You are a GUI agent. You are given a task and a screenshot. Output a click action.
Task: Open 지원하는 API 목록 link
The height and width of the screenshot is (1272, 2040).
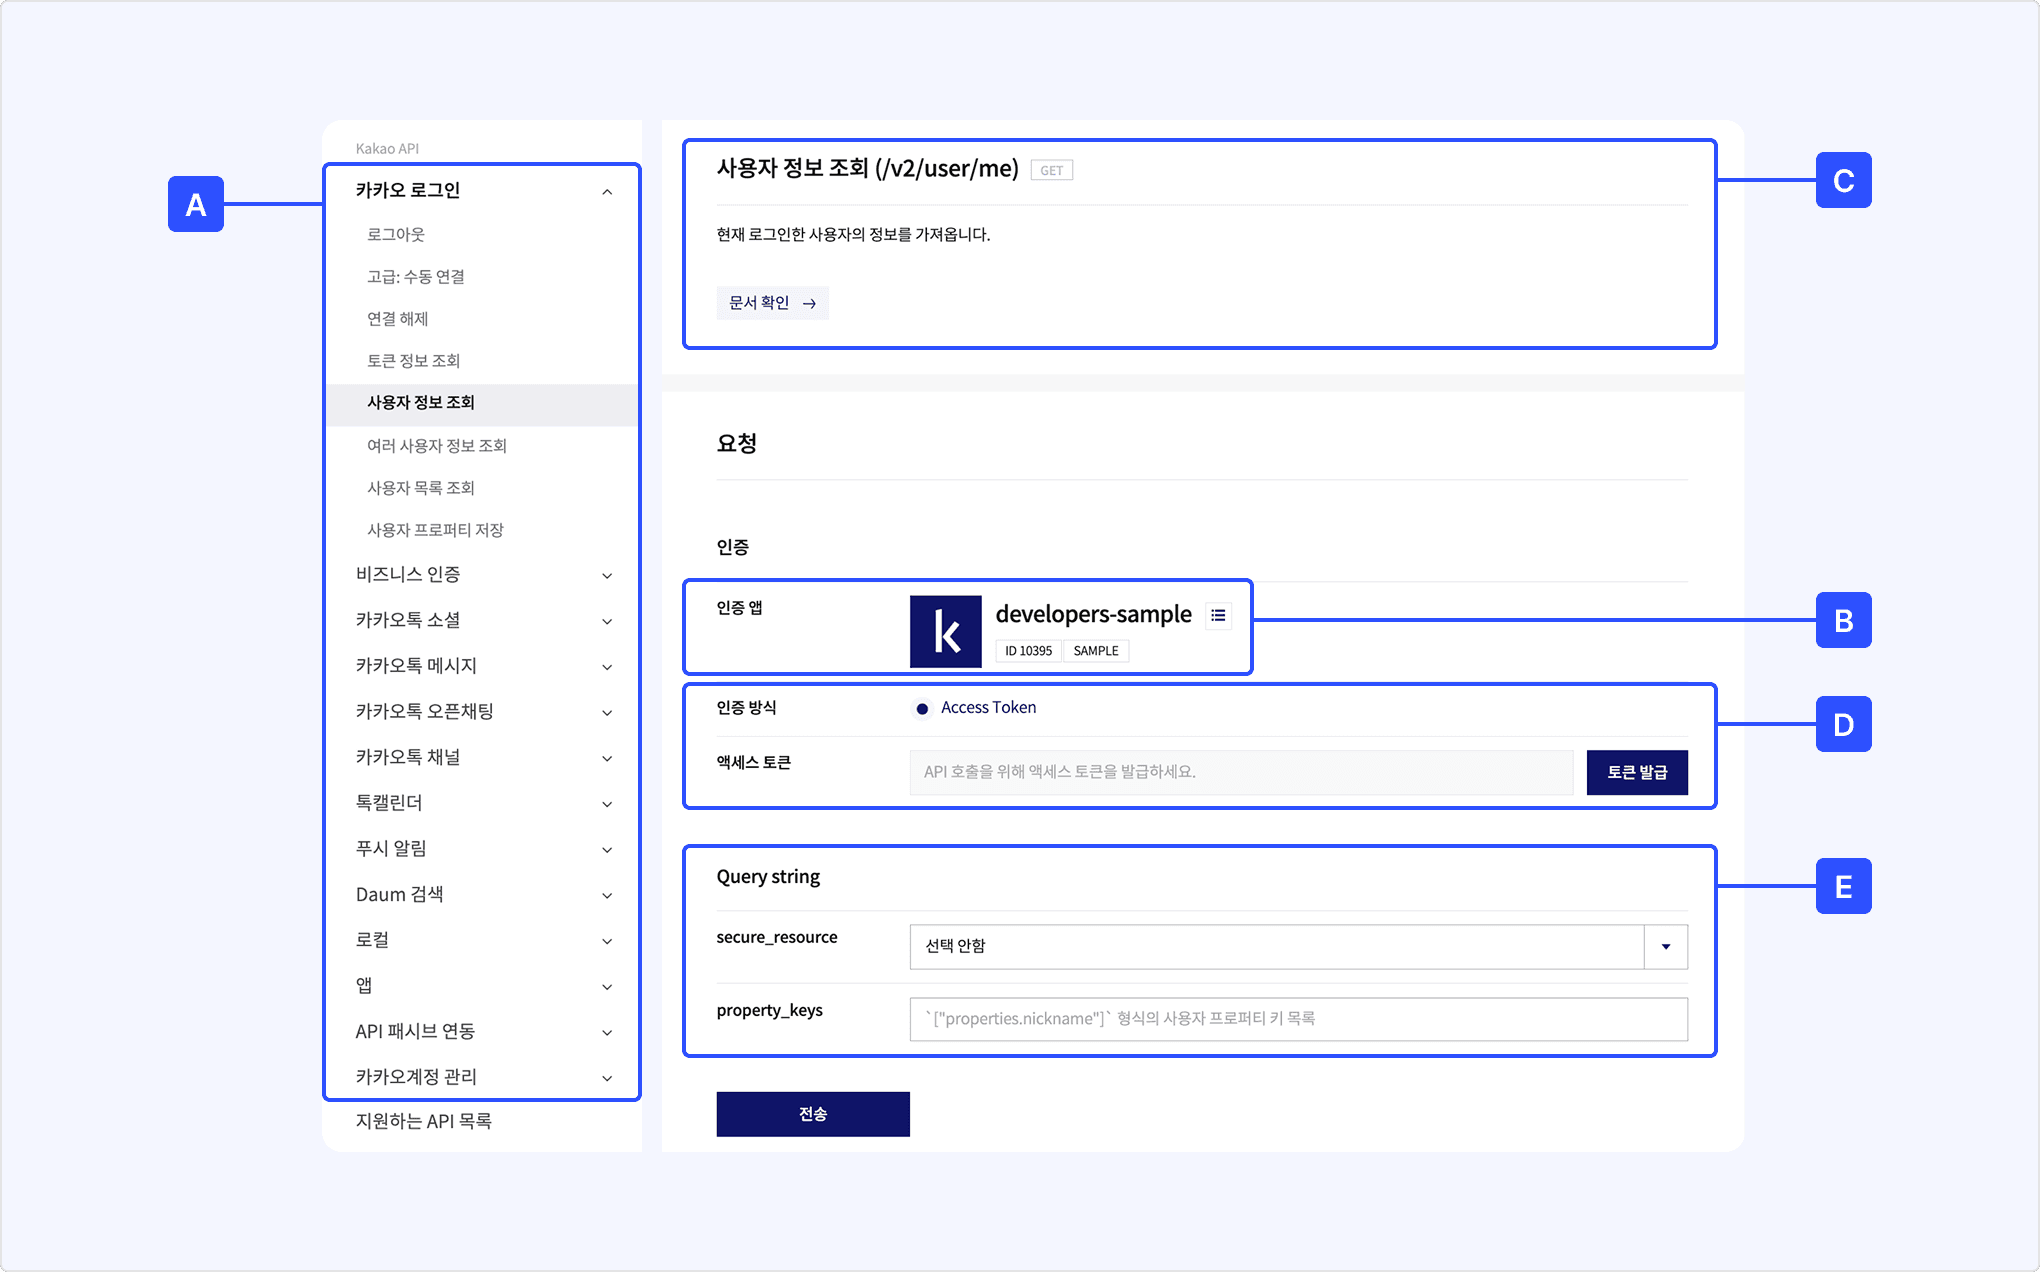tap(424, 1121)
